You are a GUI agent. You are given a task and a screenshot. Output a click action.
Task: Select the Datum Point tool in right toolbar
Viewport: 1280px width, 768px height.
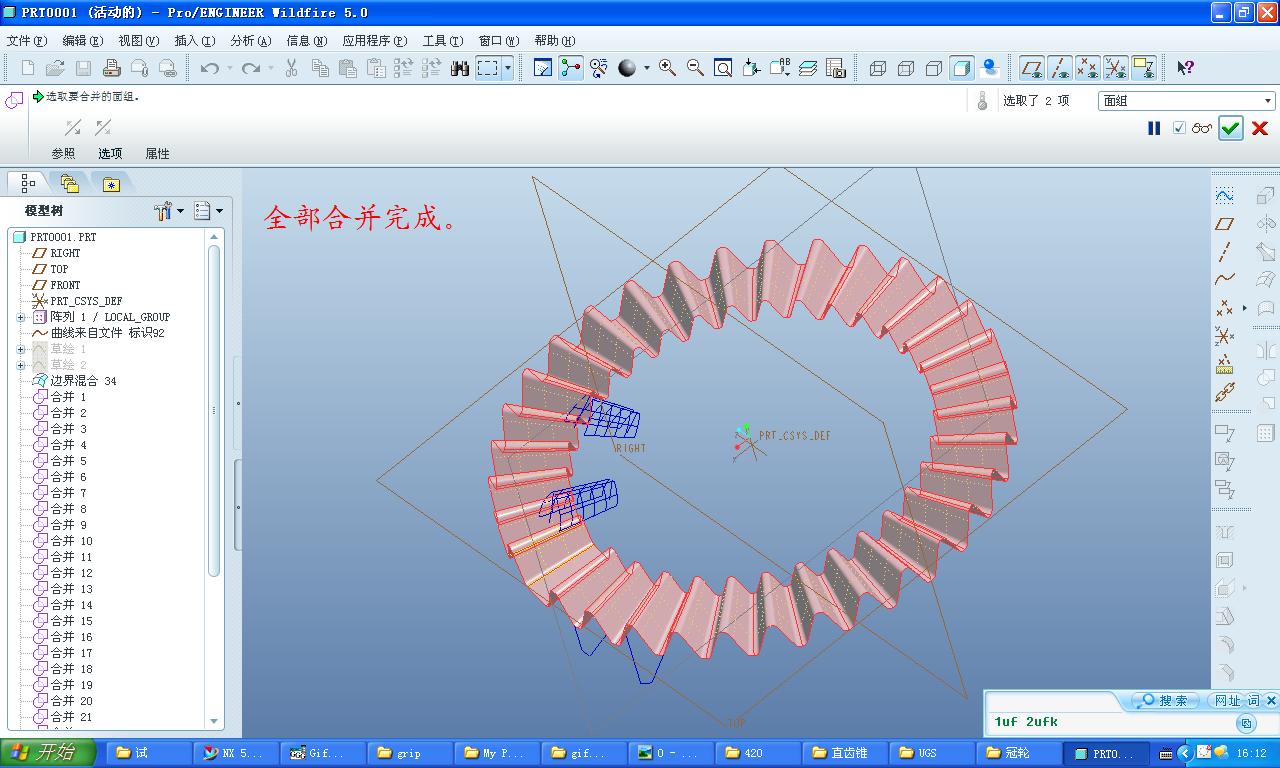click(x=1224, y=308)
